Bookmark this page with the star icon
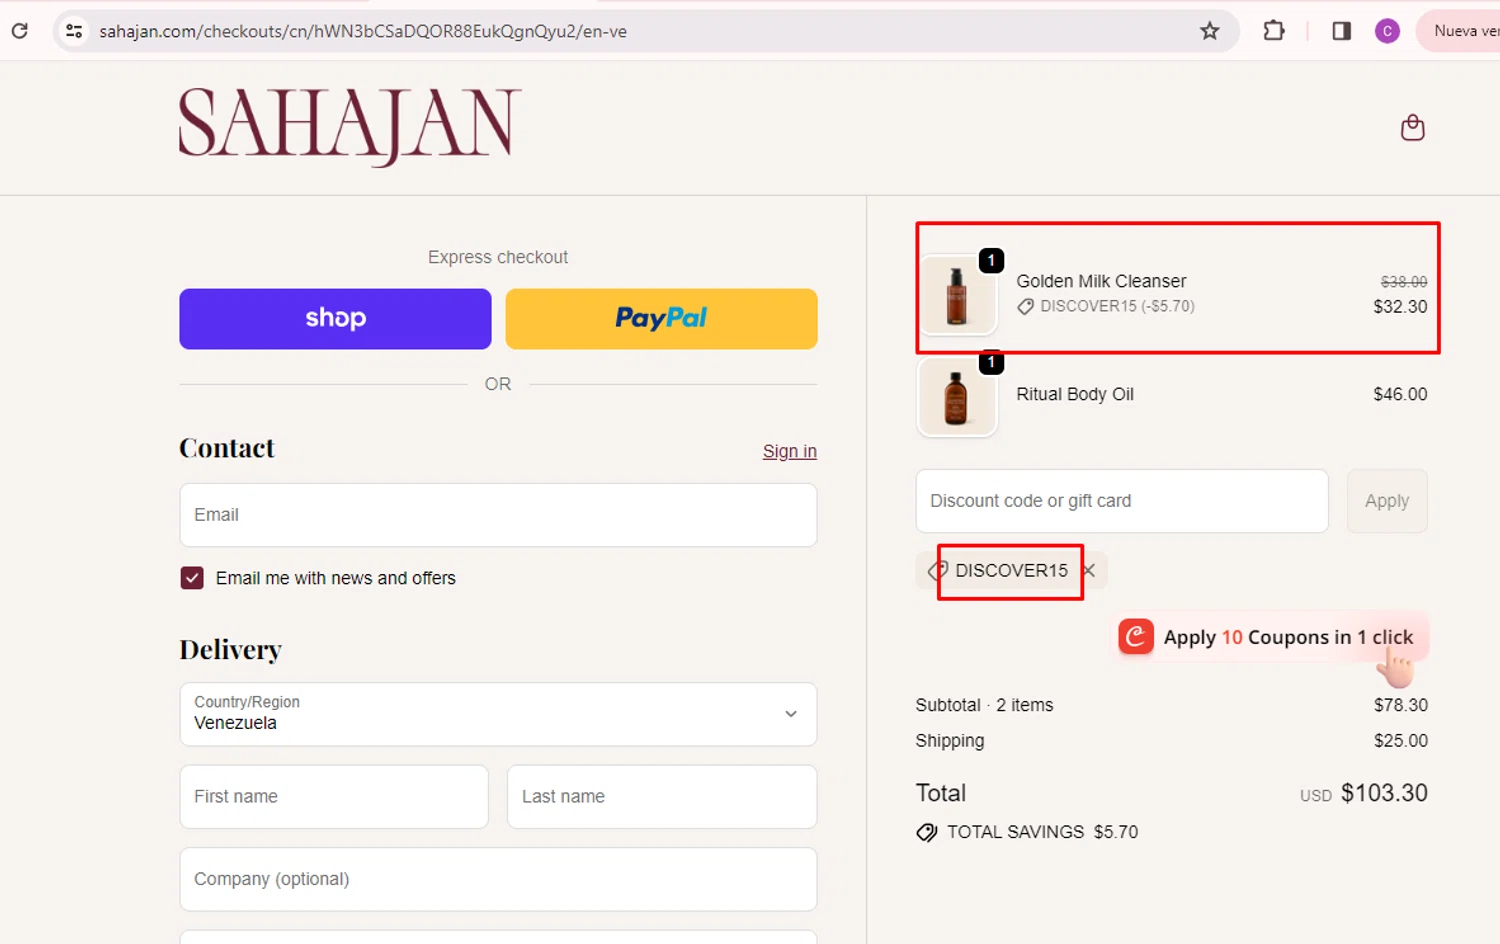 tap(1210, 31)
